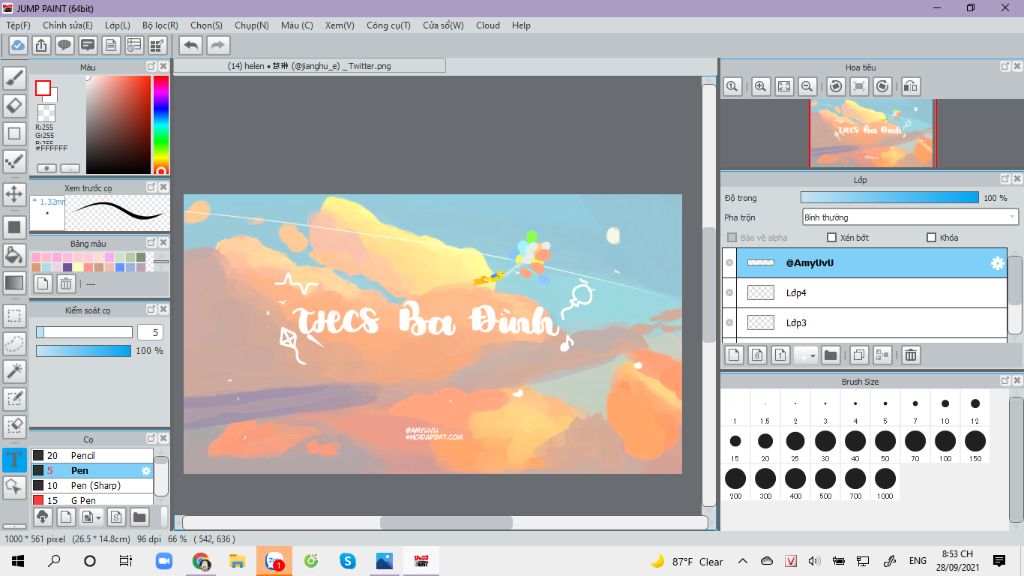Click the layer Độ trong opacity slider
Image resolution: width=1024 pixels, height=576 pixels.
[889, 197]
